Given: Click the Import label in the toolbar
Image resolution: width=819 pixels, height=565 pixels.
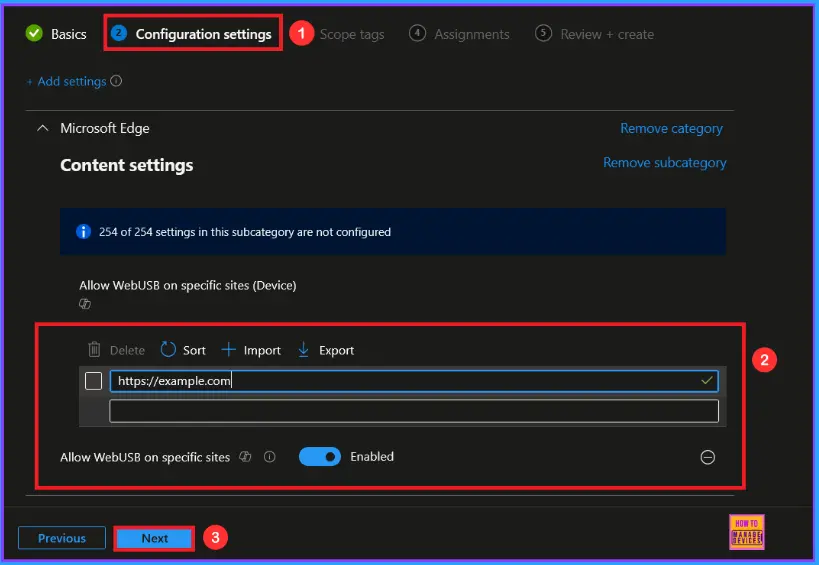Looking at the screenshot, I should tap(262, 350).
